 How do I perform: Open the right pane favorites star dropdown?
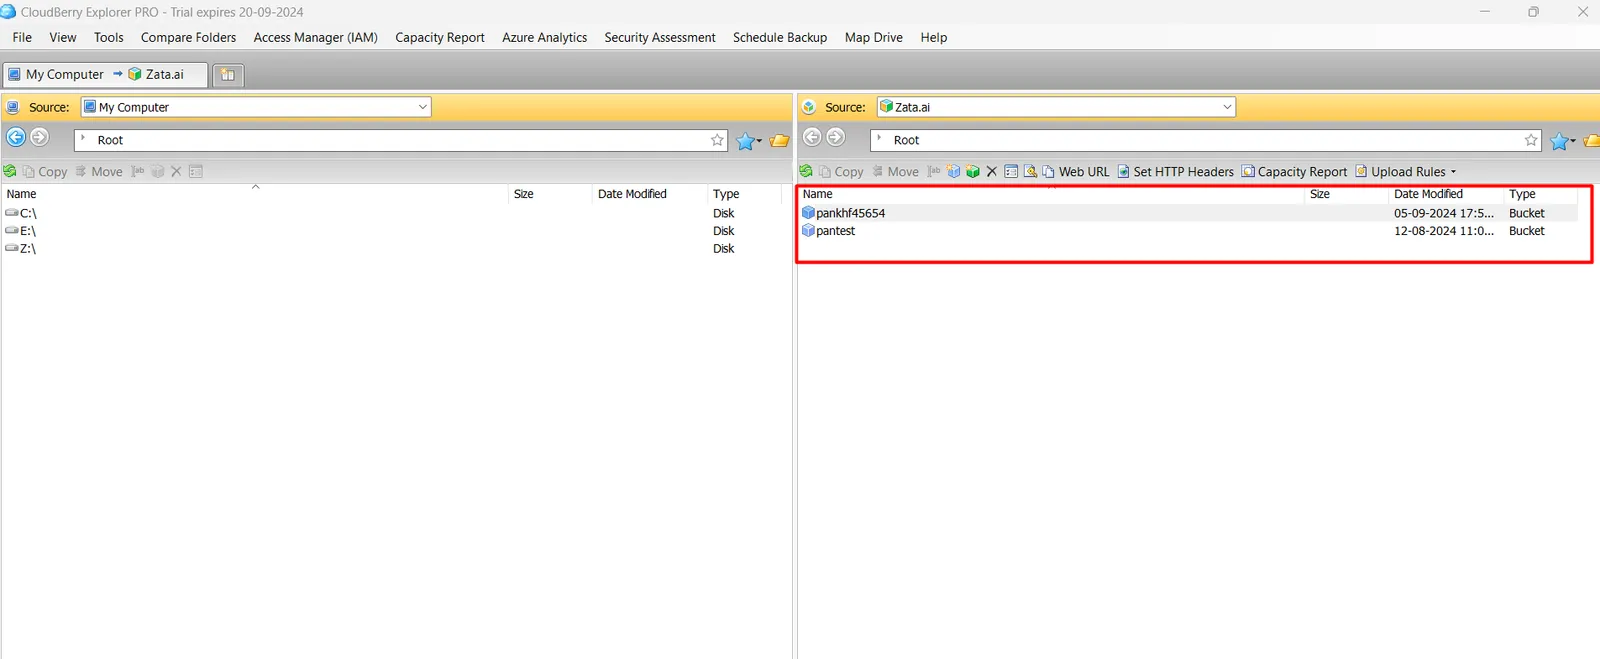point(1563,141)
